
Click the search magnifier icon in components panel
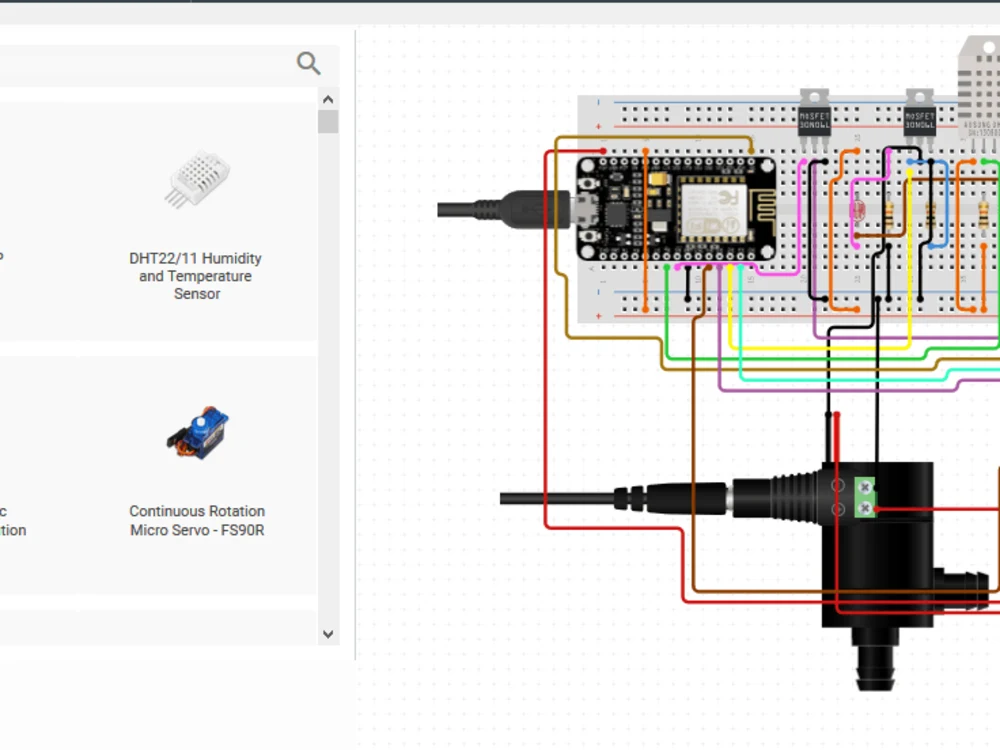point(308,62)
